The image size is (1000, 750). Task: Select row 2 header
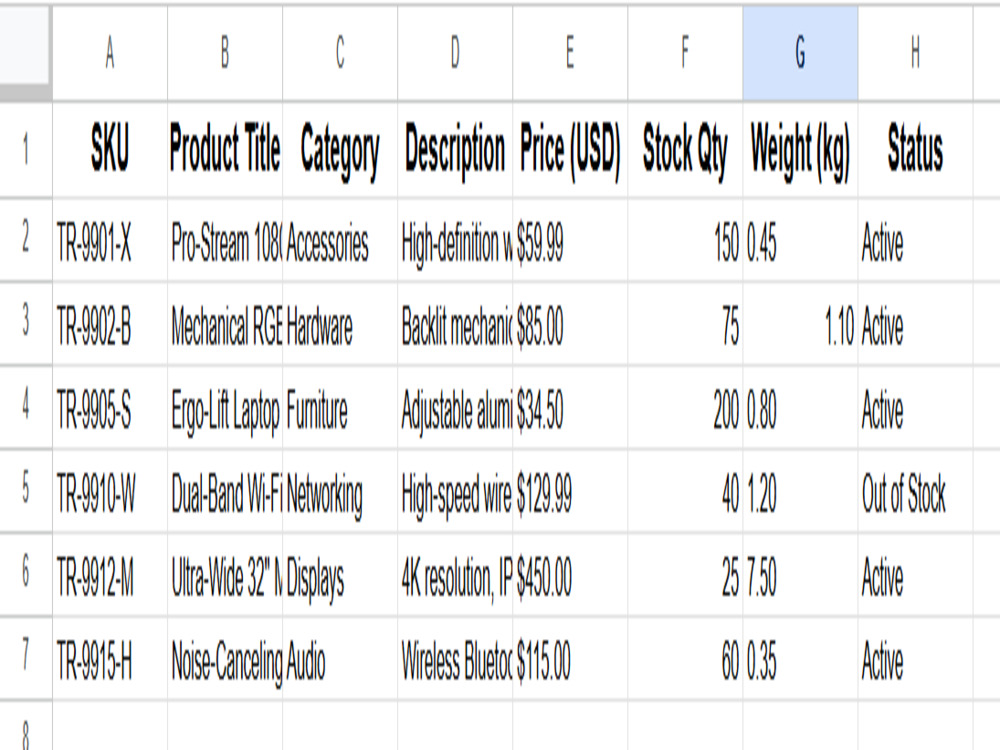26,240
